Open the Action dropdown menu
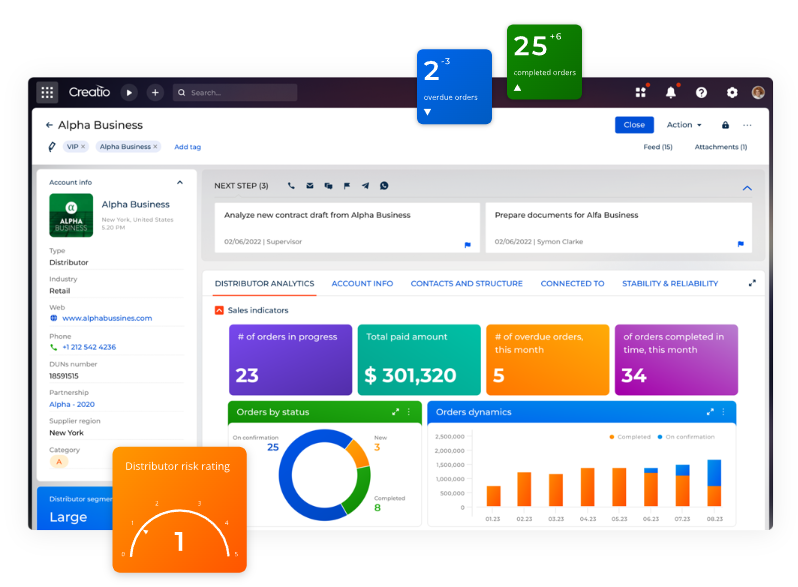This screenshot has height=587, width=798. click(684, 125)
